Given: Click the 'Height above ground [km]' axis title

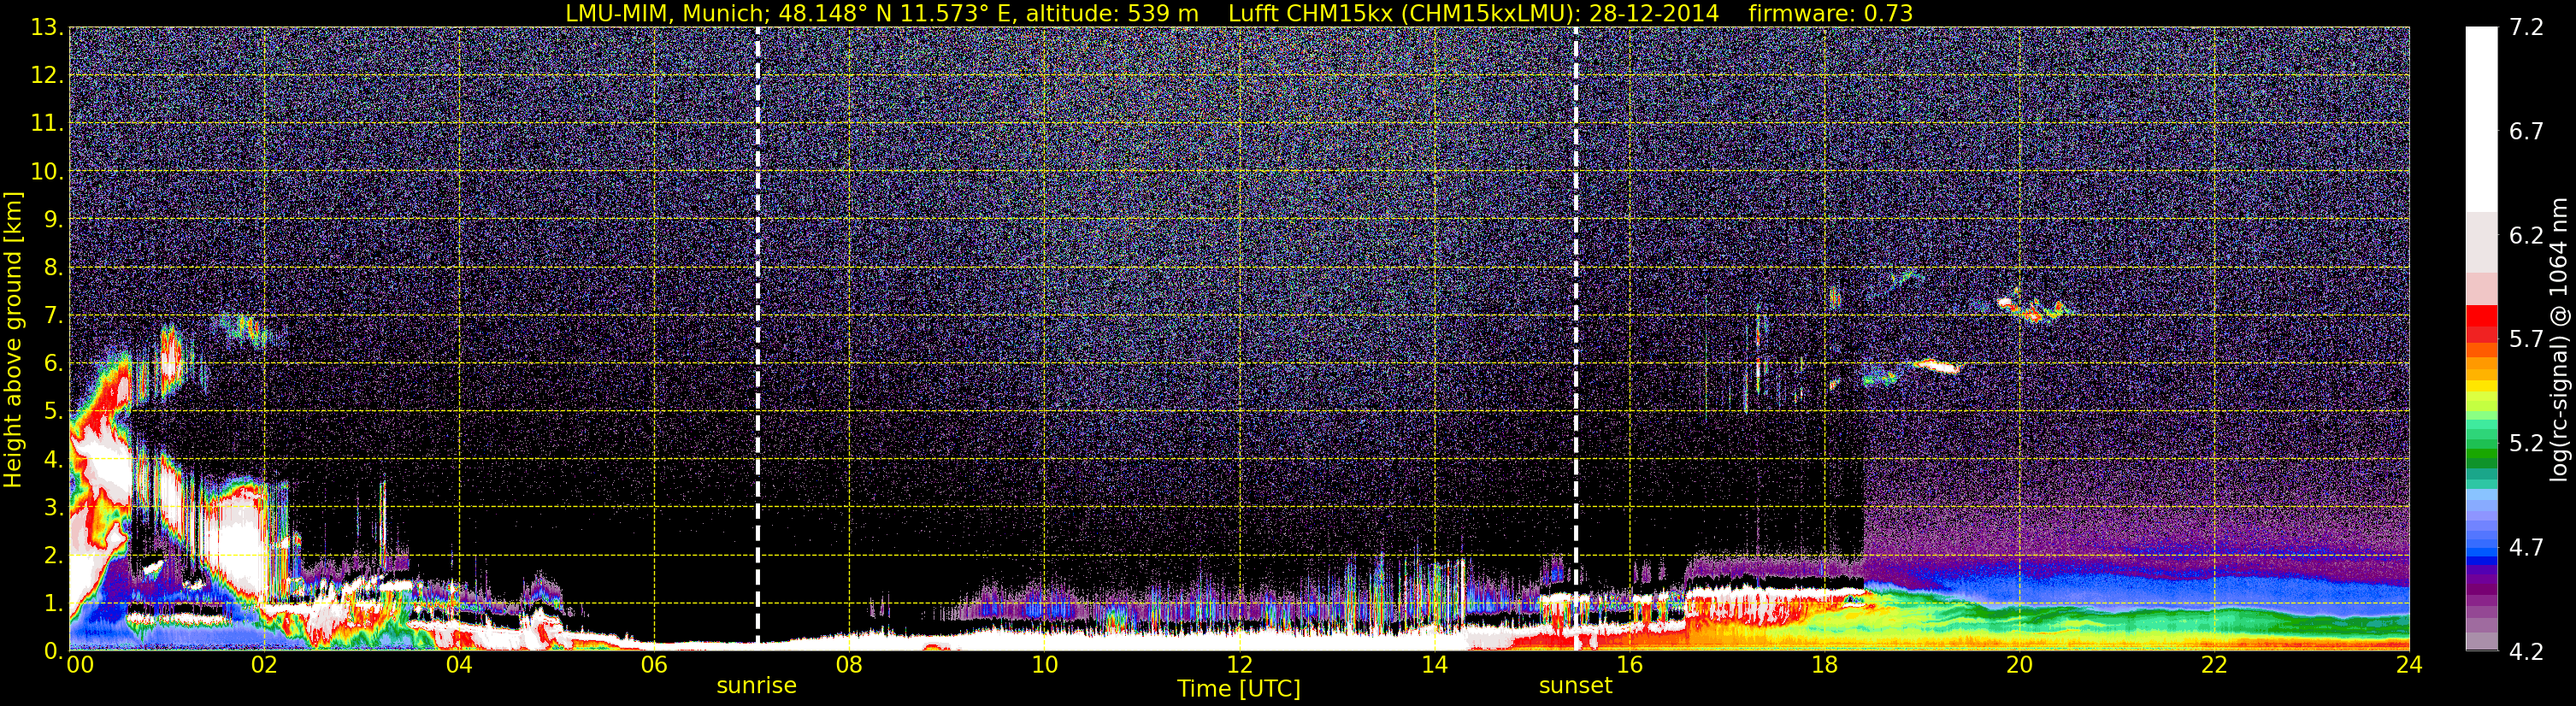Looking at the screenshot, I should pos(13,340).
